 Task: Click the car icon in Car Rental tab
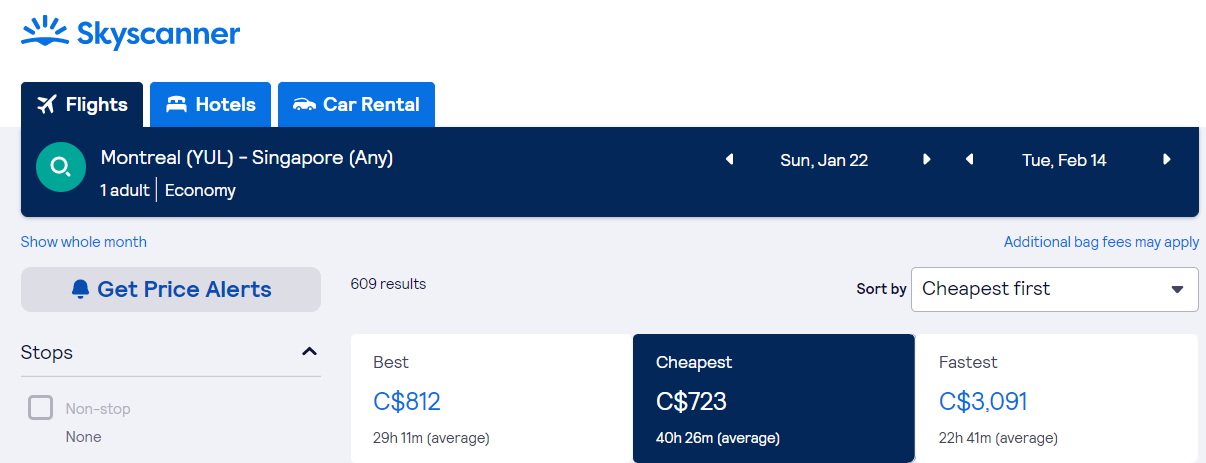click(x=304, y=104)
